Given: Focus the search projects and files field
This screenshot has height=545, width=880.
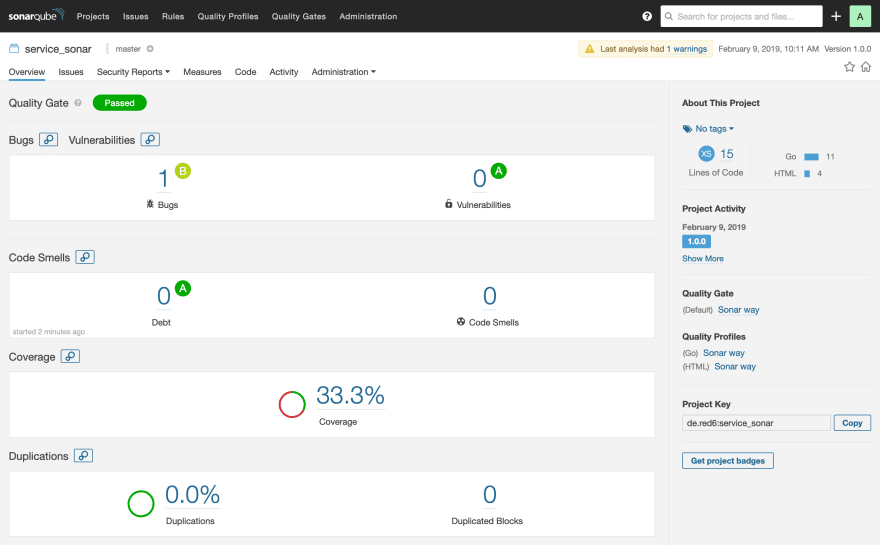Looking at the screenshot, I should 742,16.
